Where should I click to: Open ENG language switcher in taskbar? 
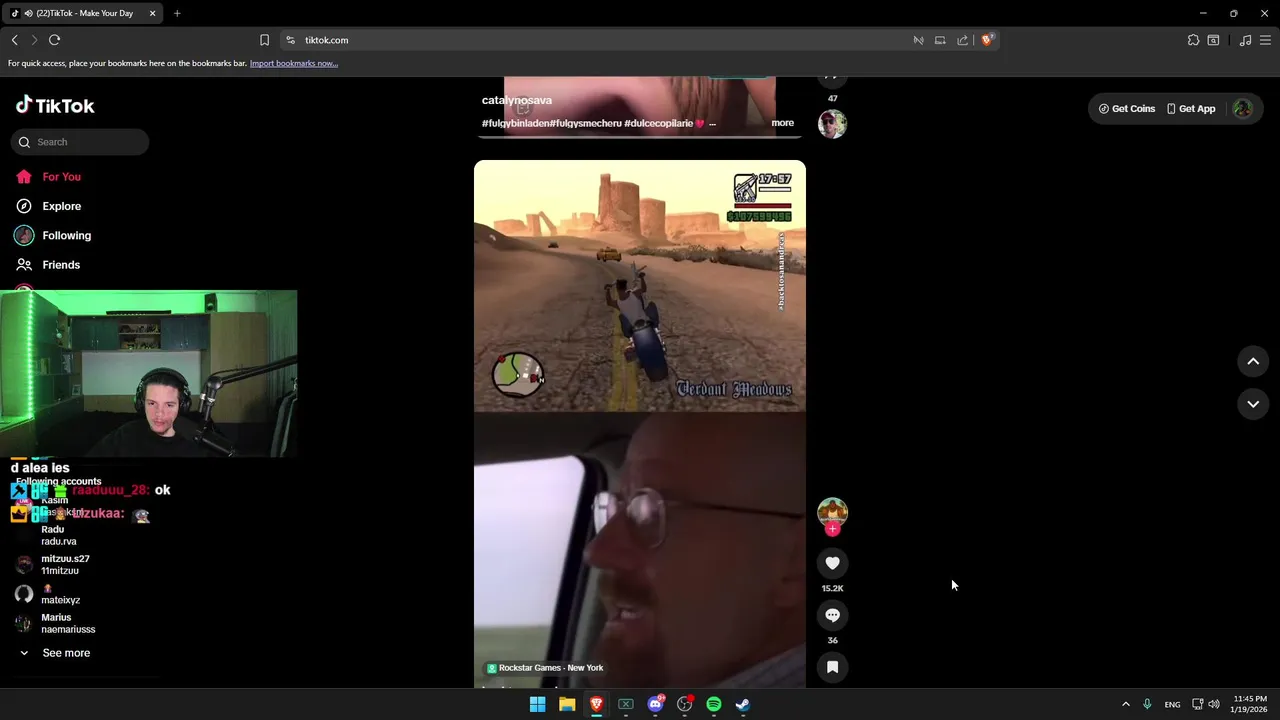point(1172,704)
